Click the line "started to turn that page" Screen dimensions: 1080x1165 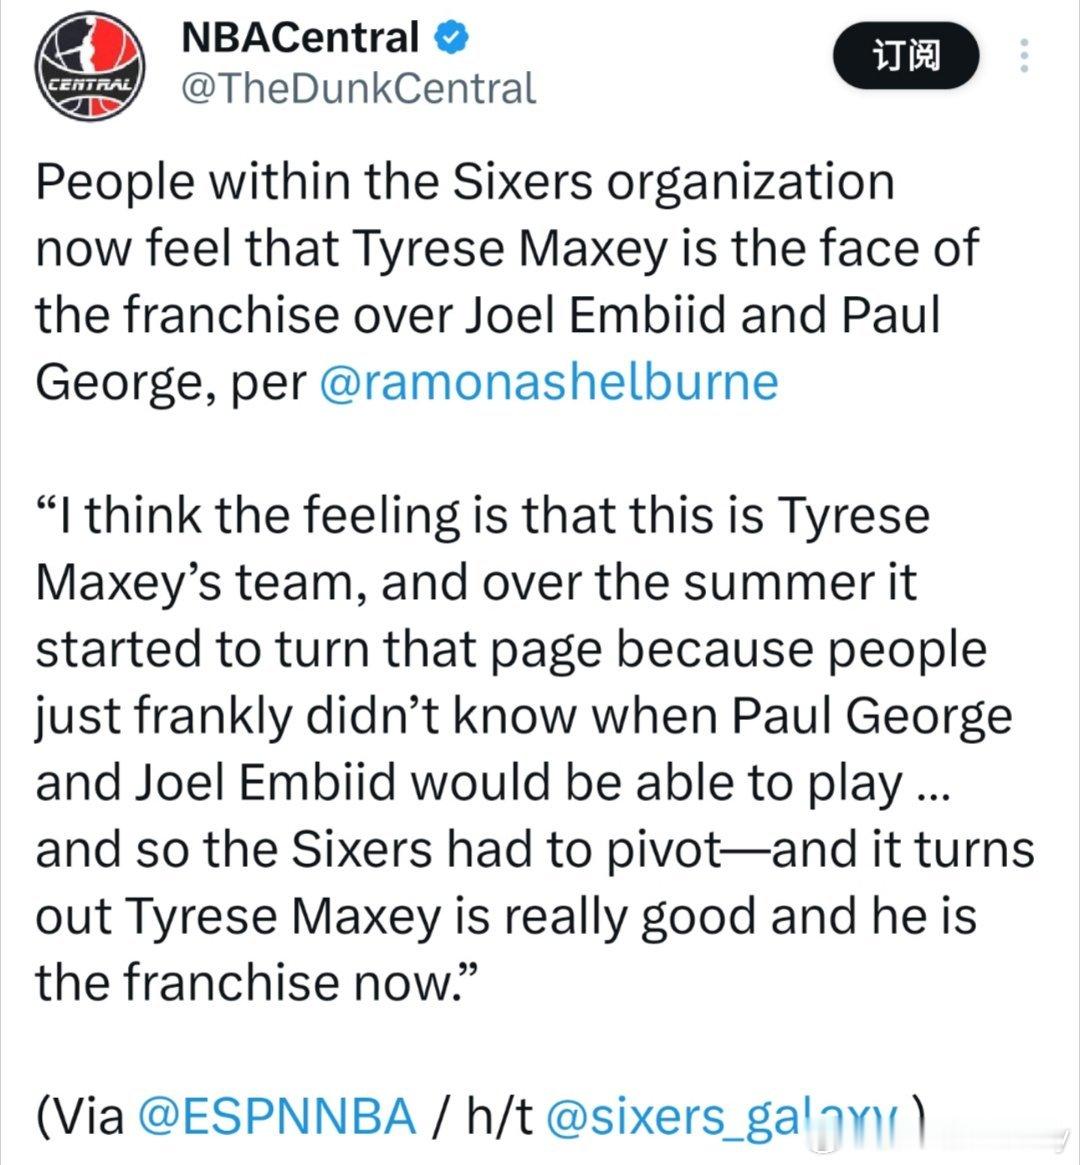[510, 650]
